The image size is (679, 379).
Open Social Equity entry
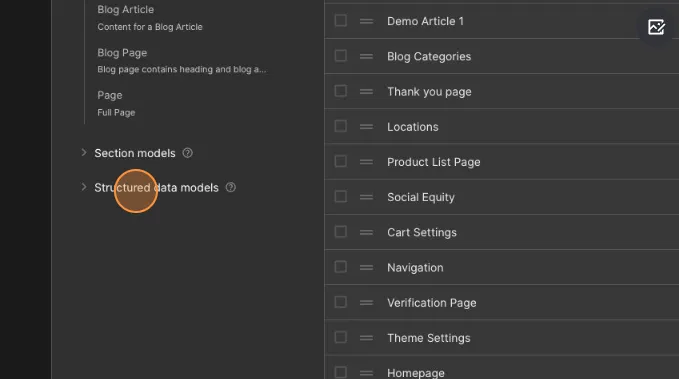click(421, 197)
